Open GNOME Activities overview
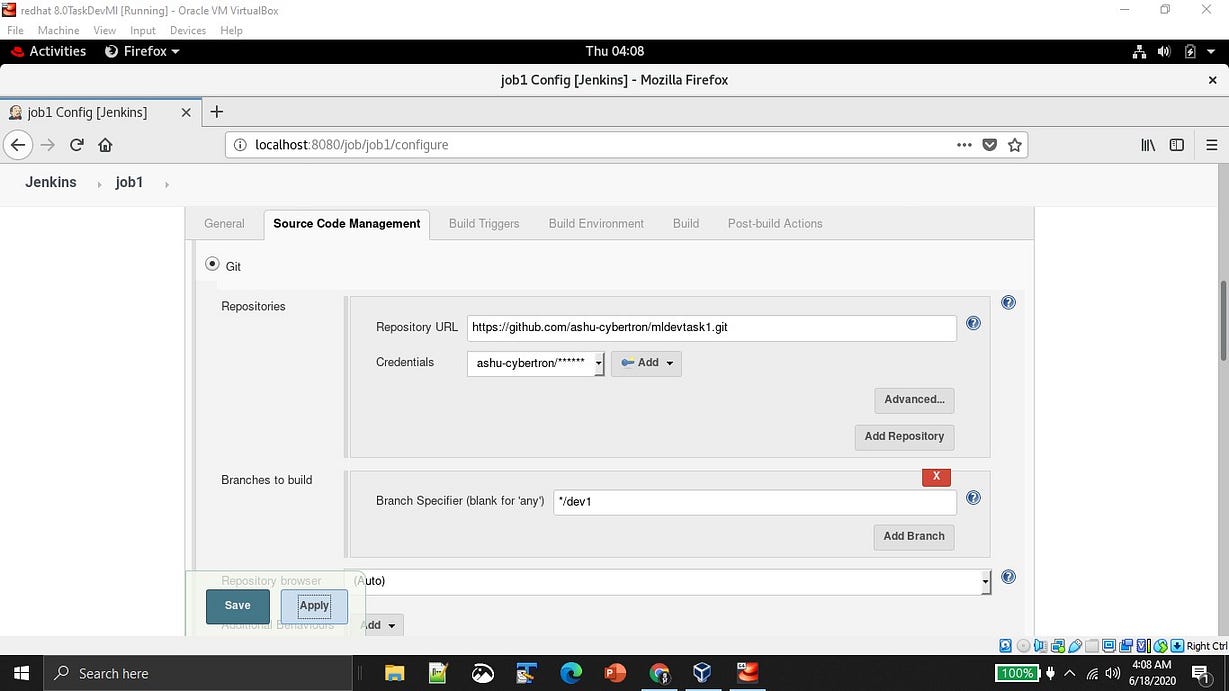 pos(48,51)
